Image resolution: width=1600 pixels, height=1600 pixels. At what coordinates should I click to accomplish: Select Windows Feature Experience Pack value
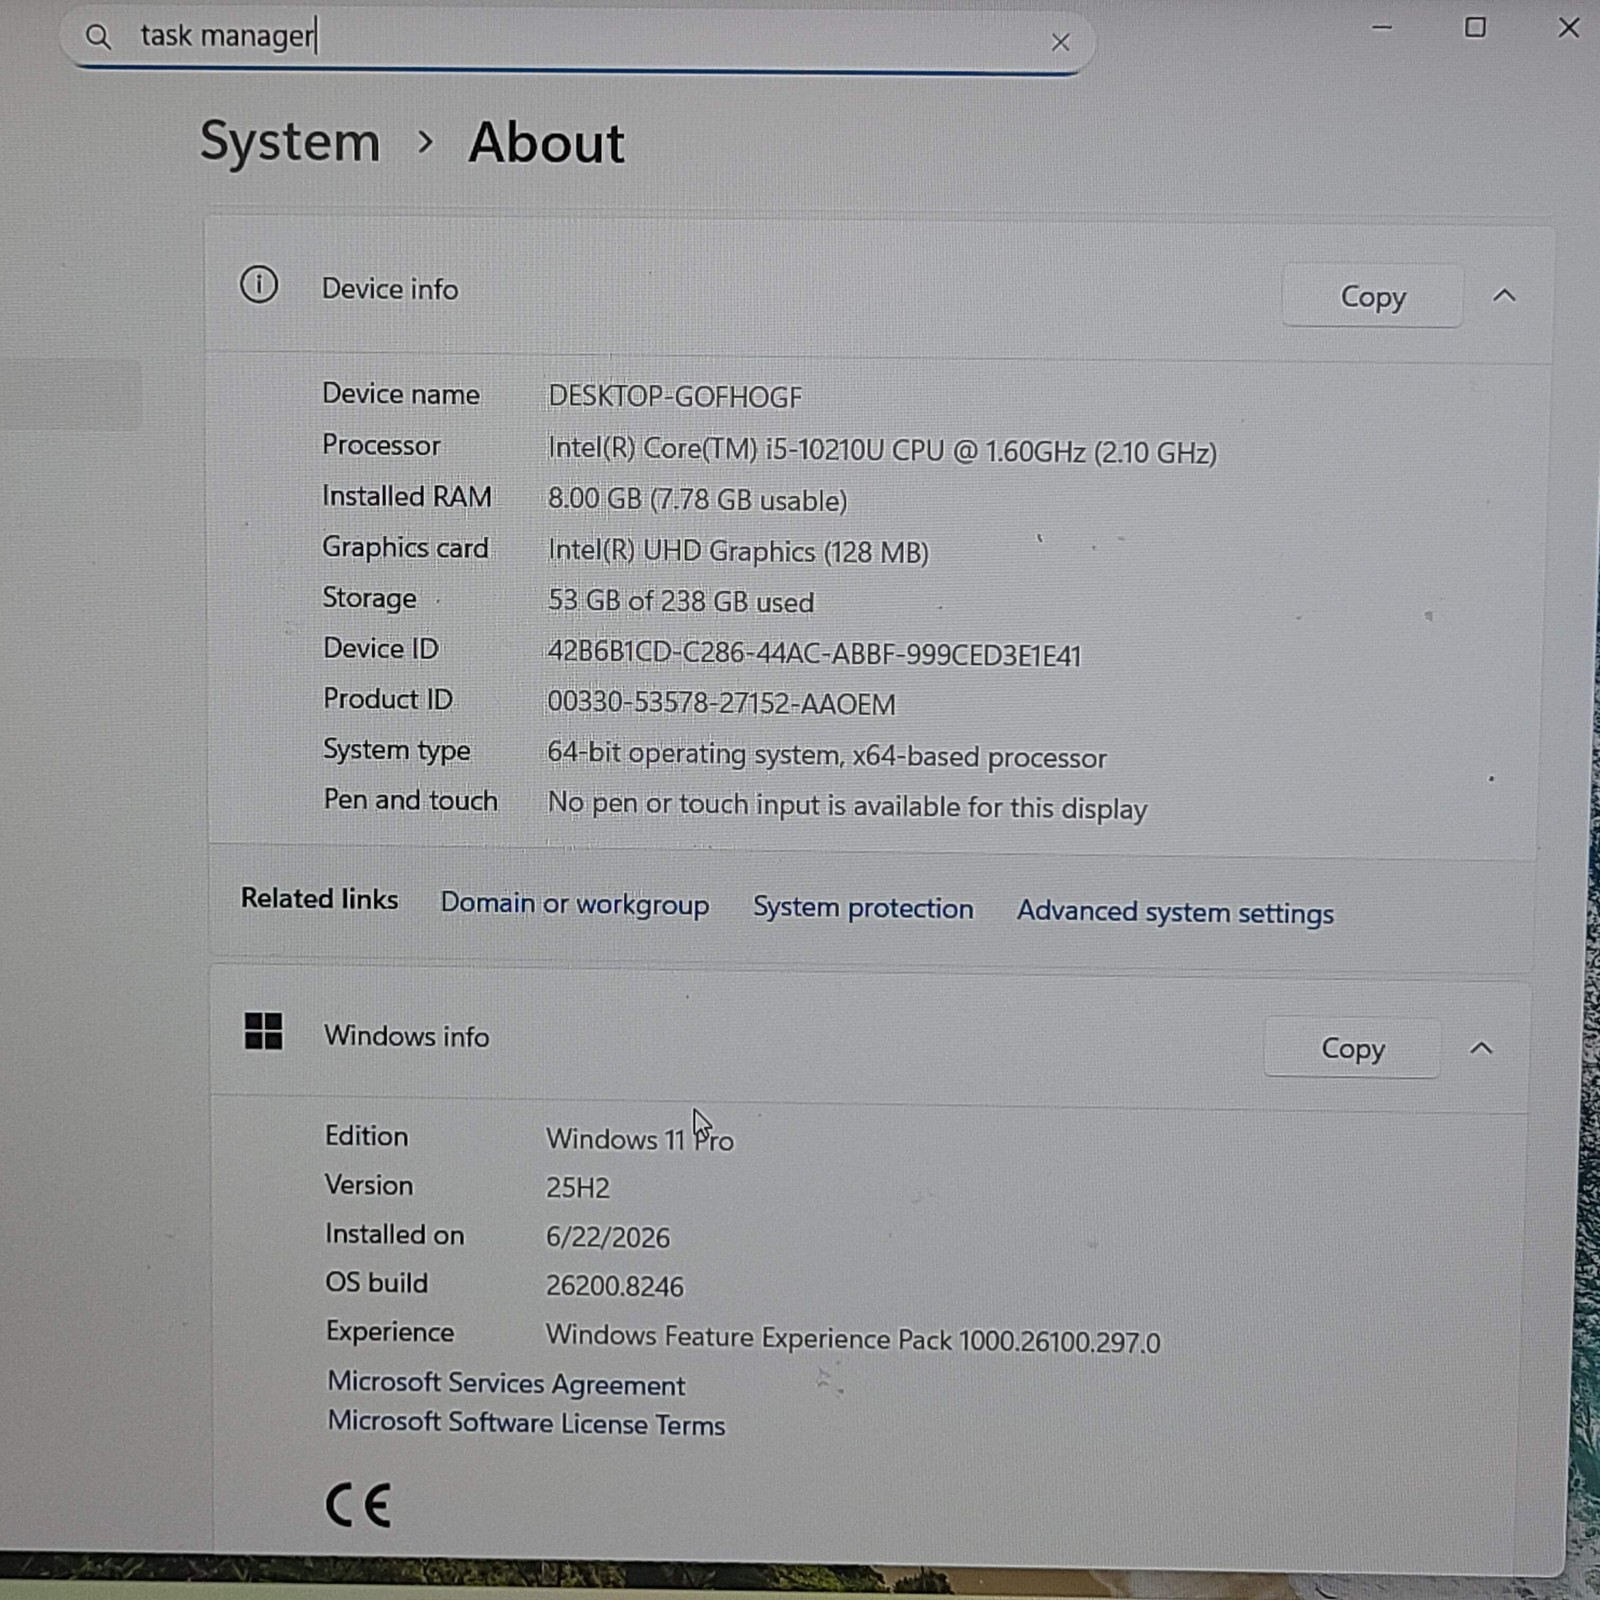coord(853,1339)
